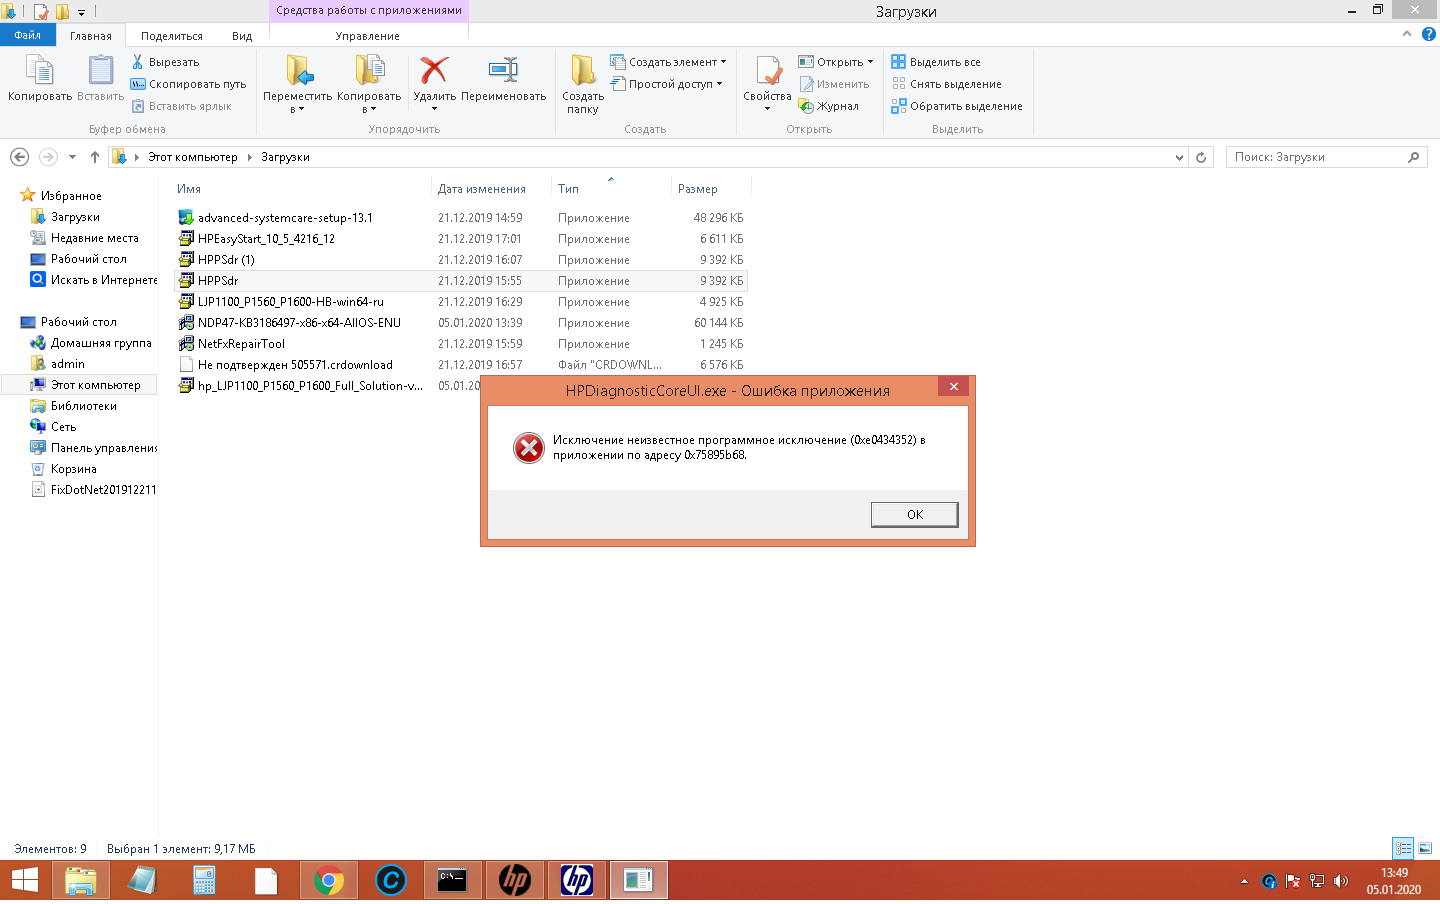Switch to Главная ribbon tab

click(x=91, y=36)
